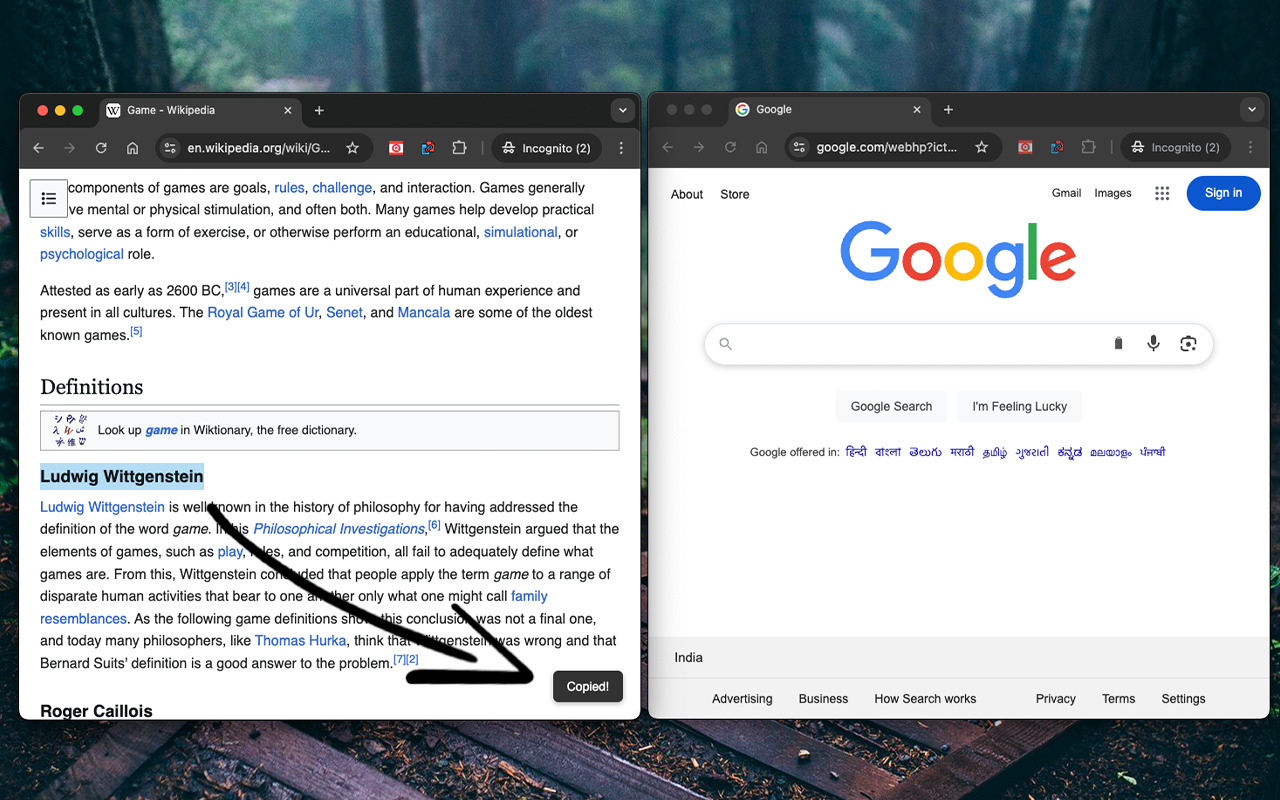Click the blue Sign in button

pyautogui.click(x=1223, y=193)
